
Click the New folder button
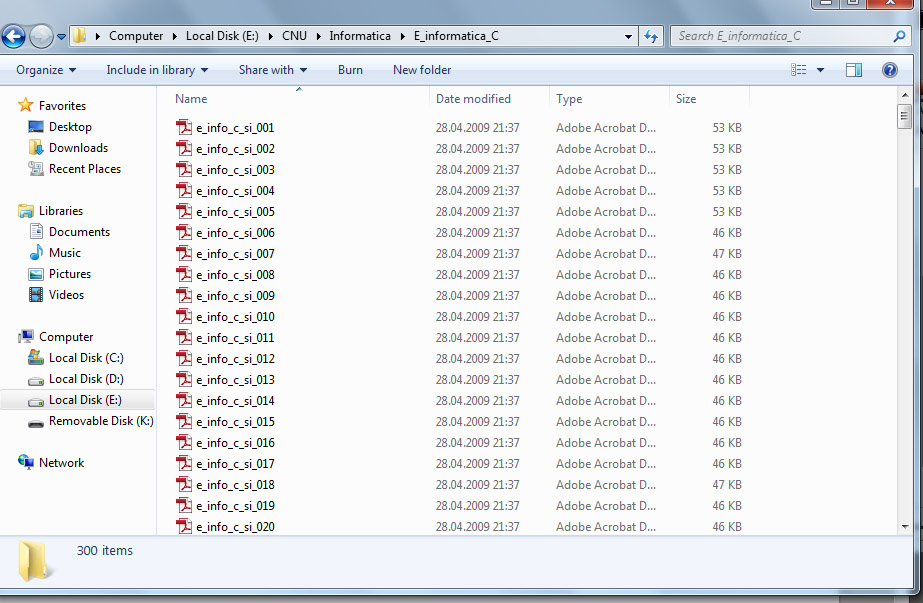click(422, 70)
